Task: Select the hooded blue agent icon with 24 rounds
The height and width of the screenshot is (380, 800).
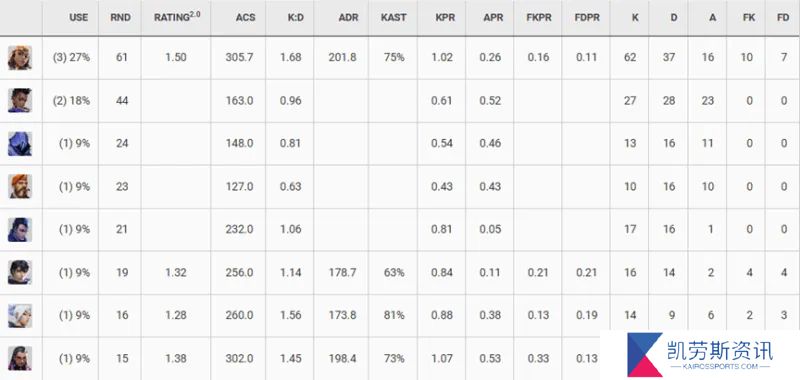Action: (20, 143)
